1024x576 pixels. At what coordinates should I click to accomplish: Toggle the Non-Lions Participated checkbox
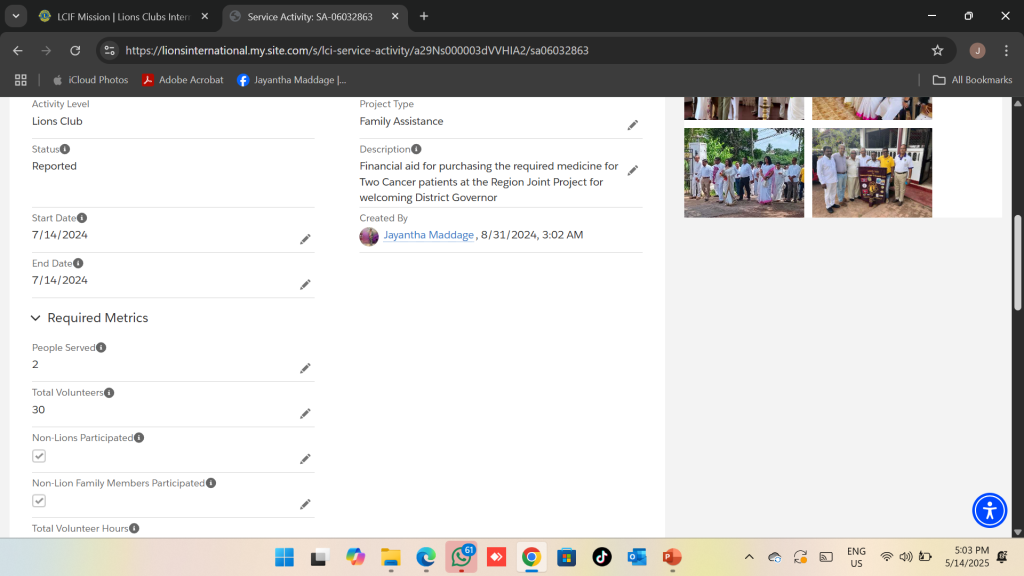[x=39, y=456]
